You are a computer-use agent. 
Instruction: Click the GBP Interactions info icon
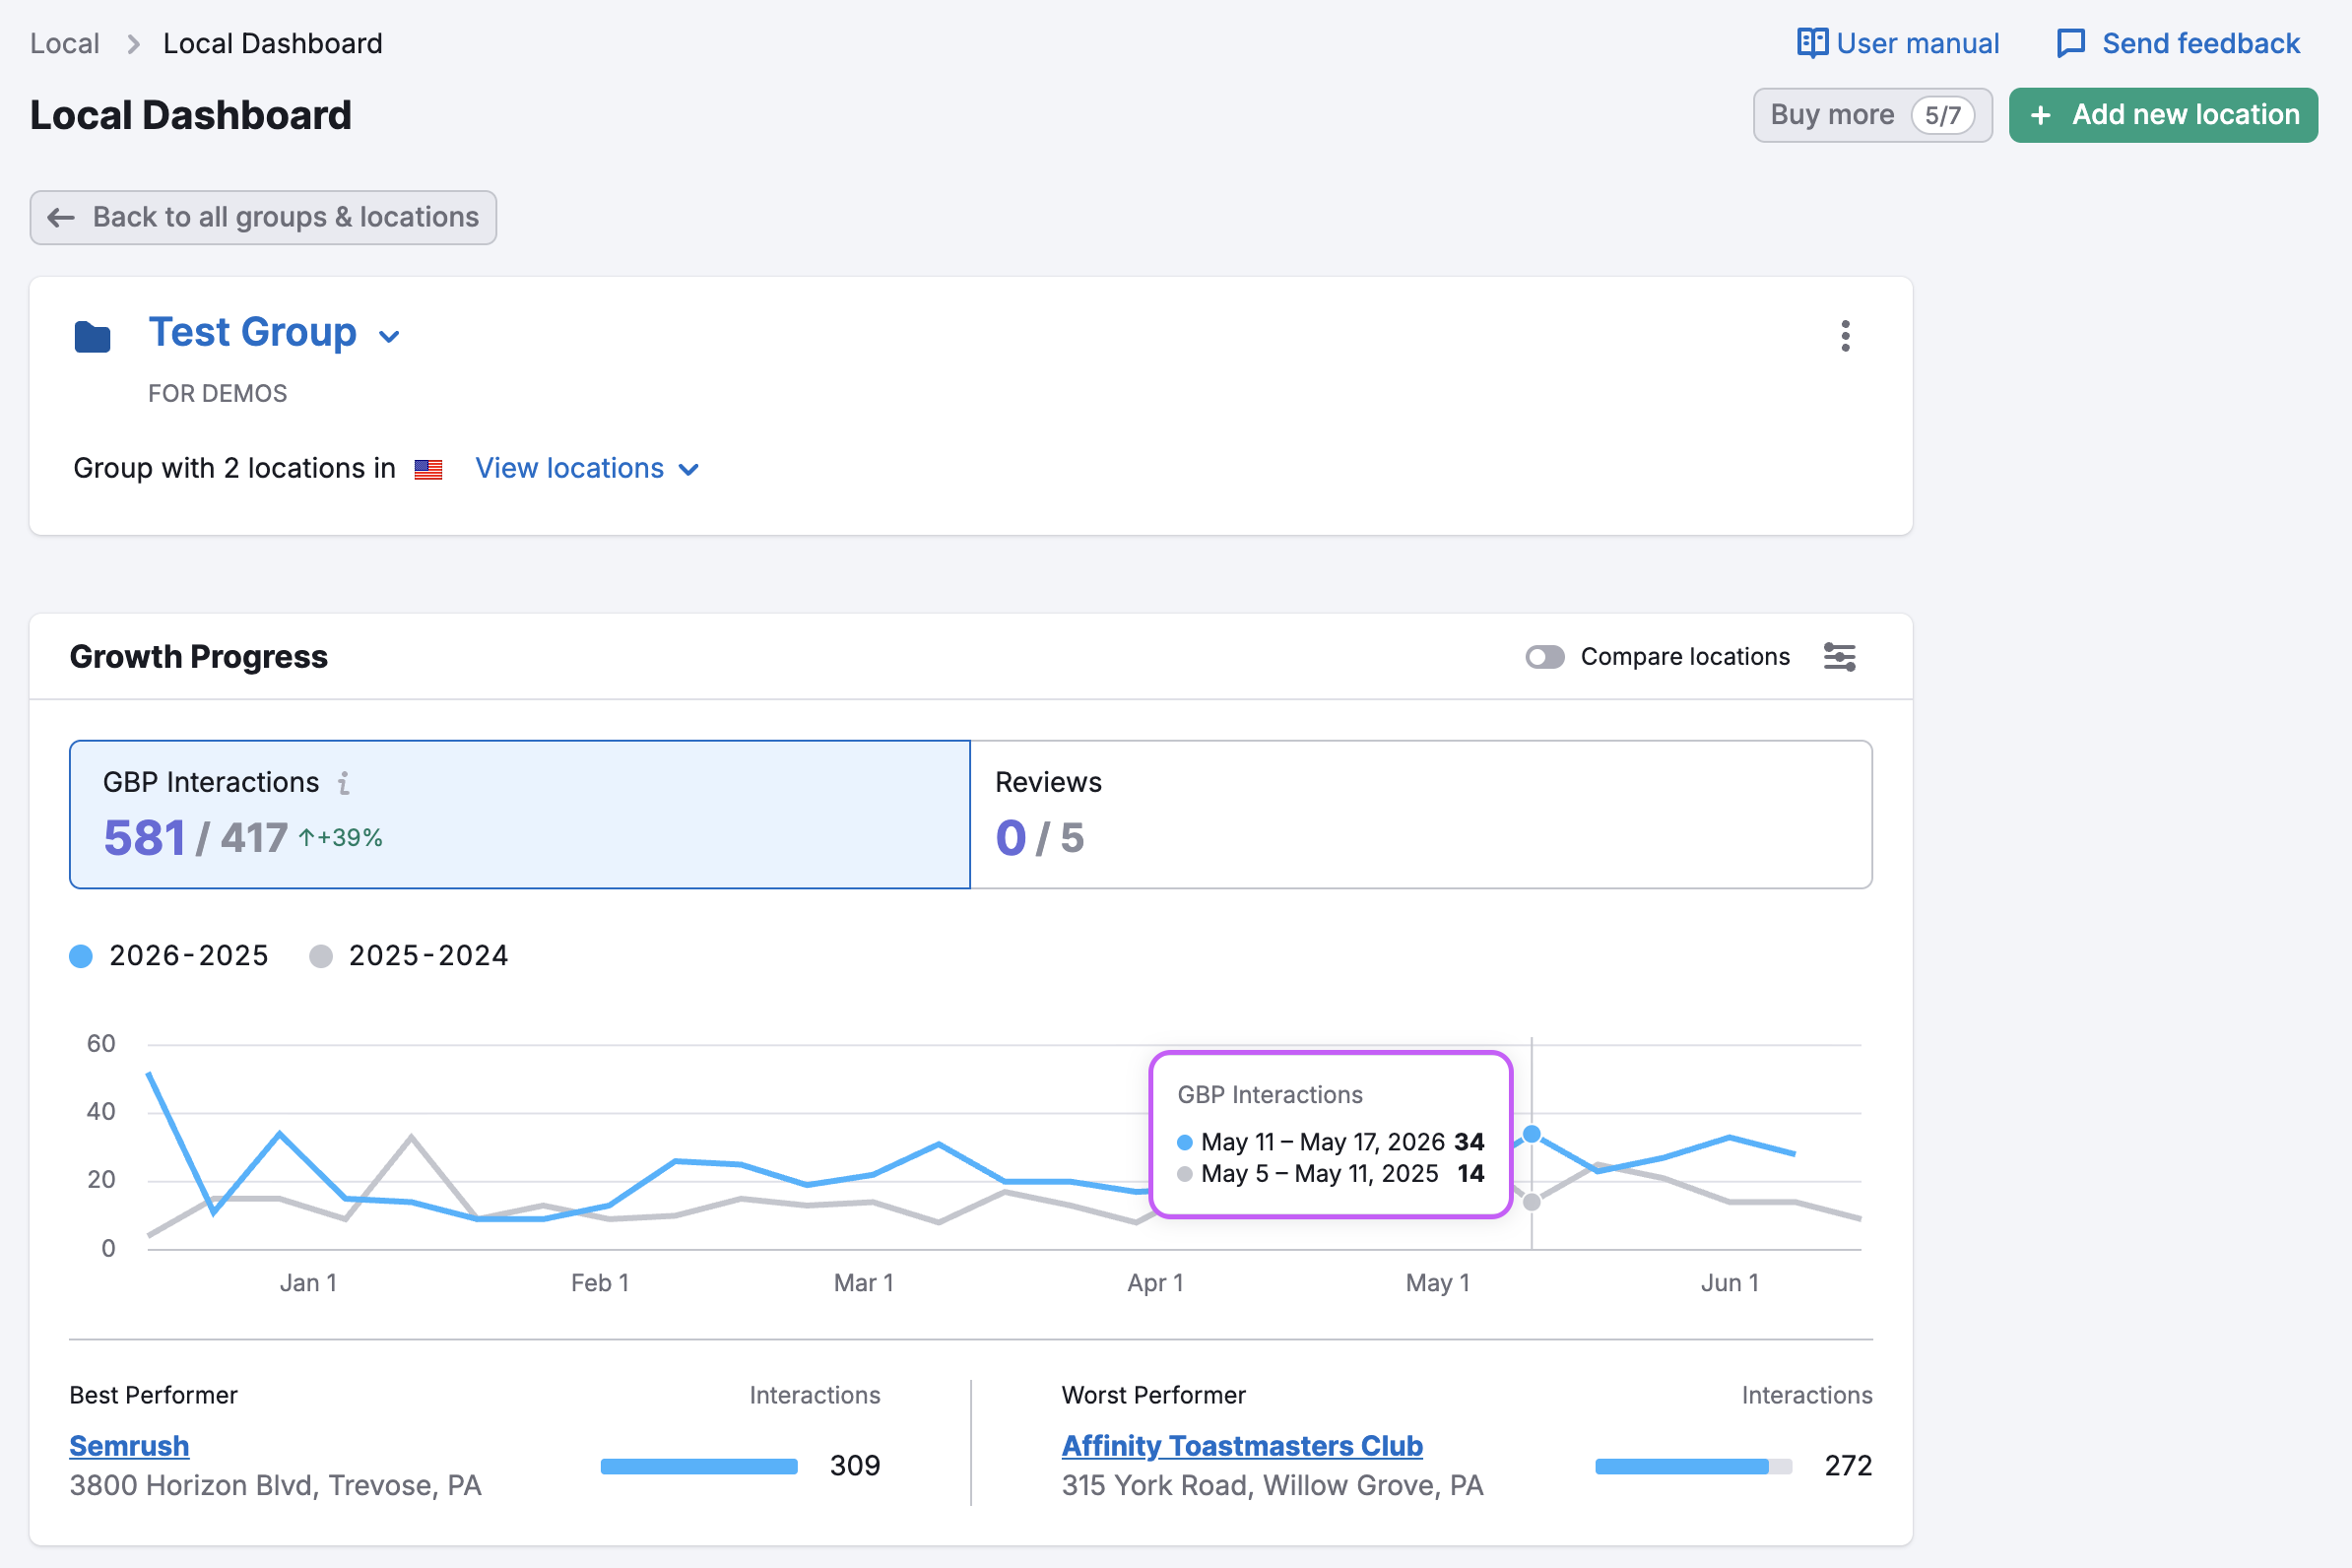344,783
